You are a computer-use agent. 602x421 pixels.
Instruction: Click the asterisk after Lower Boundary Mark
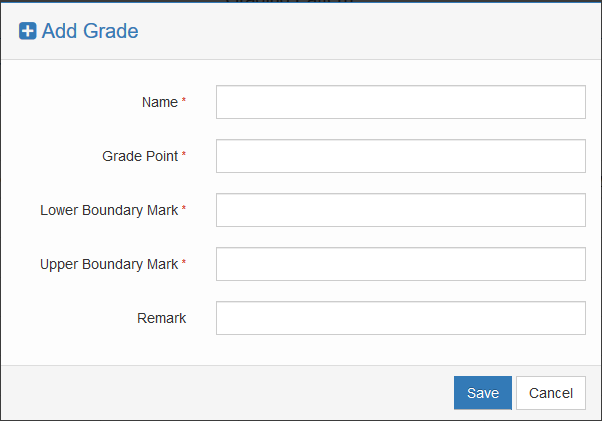[184, 209]
